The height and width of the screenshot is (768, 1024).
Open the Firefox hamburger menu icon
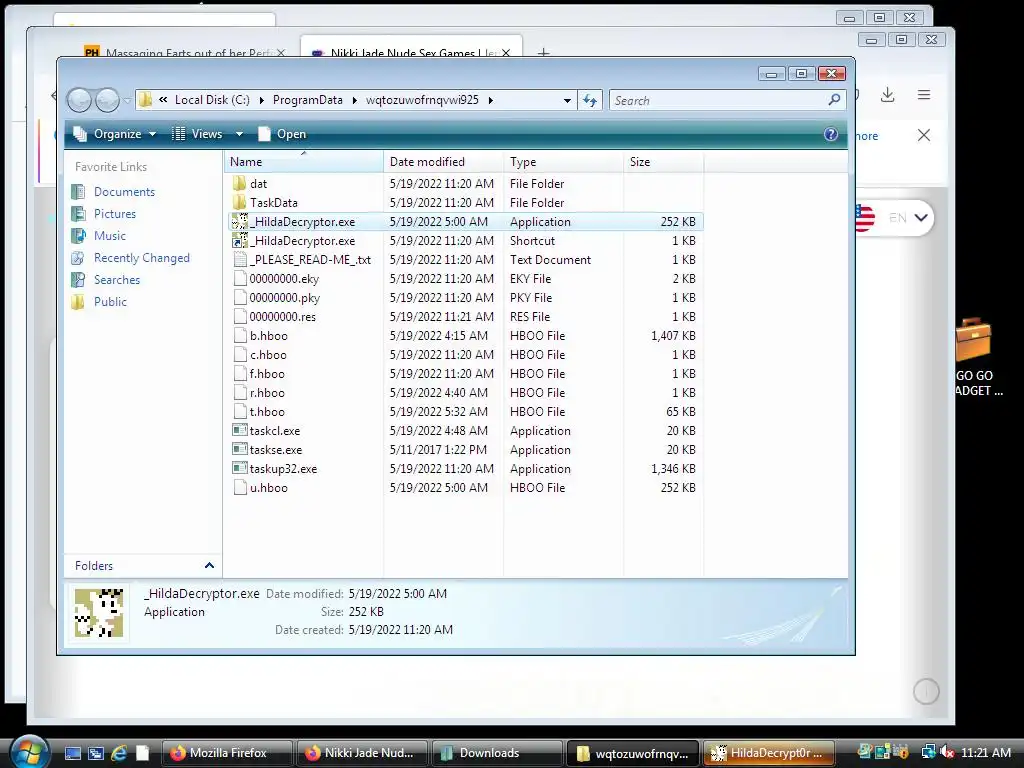click(x=924, y=95)
